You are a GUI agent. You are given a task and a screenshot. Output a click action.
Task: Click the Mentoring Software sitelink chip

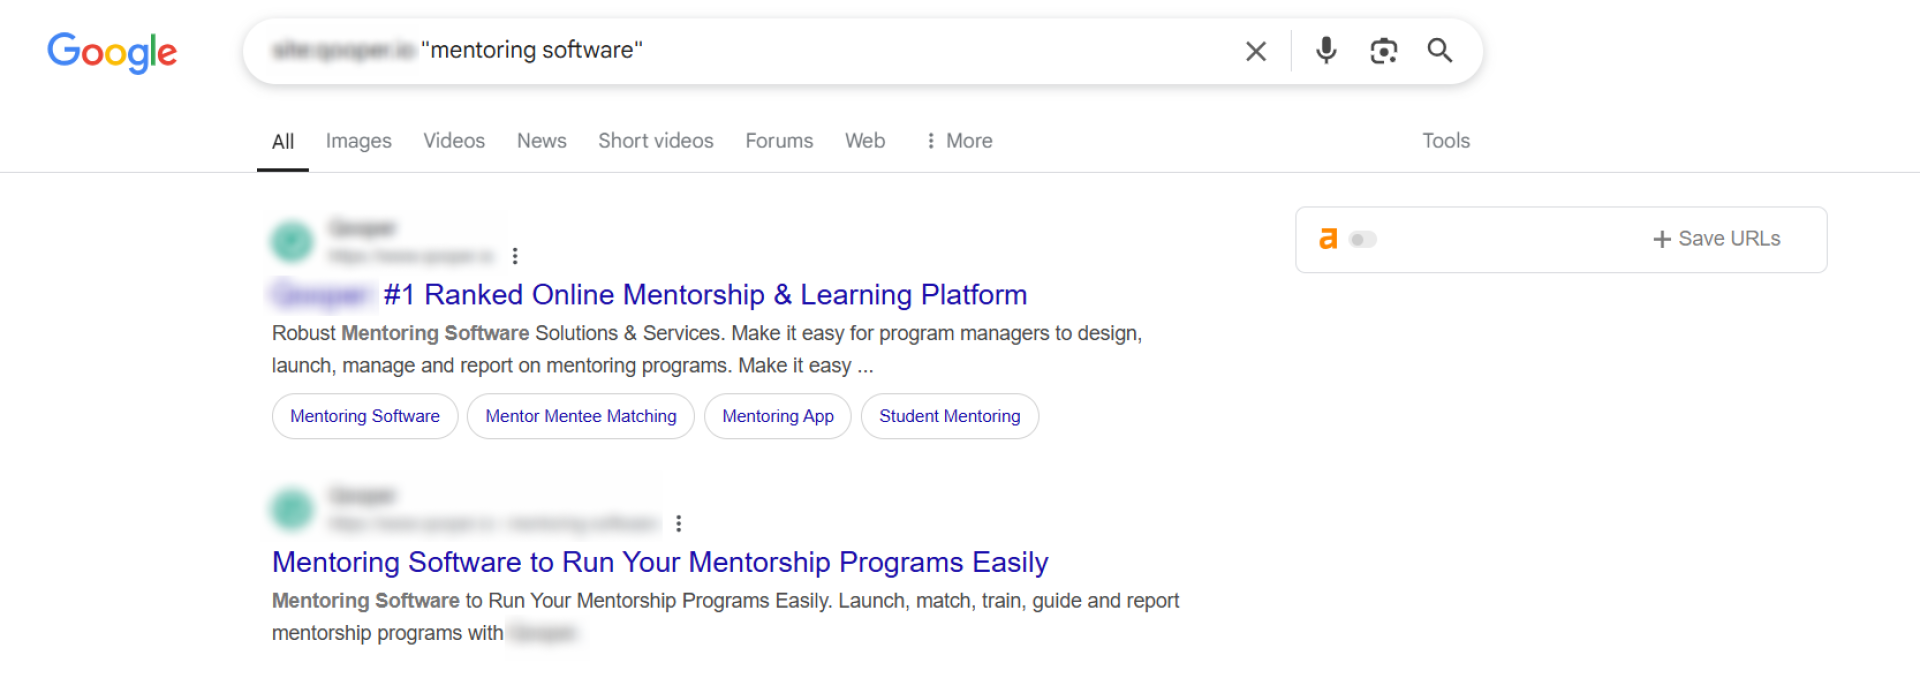click(x=365, y=416)
